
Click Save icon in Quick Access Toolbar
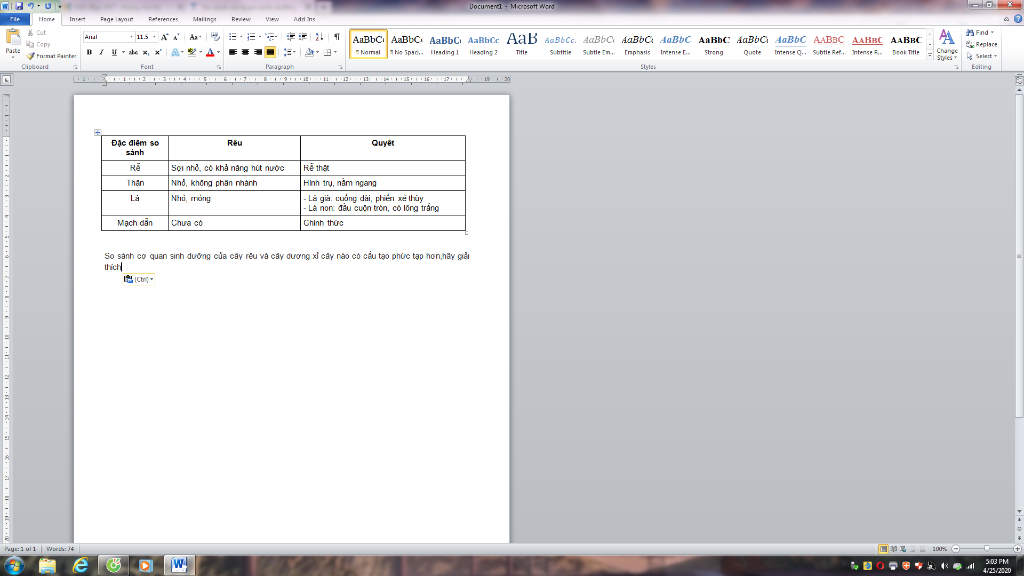click(x=19, y=6)
